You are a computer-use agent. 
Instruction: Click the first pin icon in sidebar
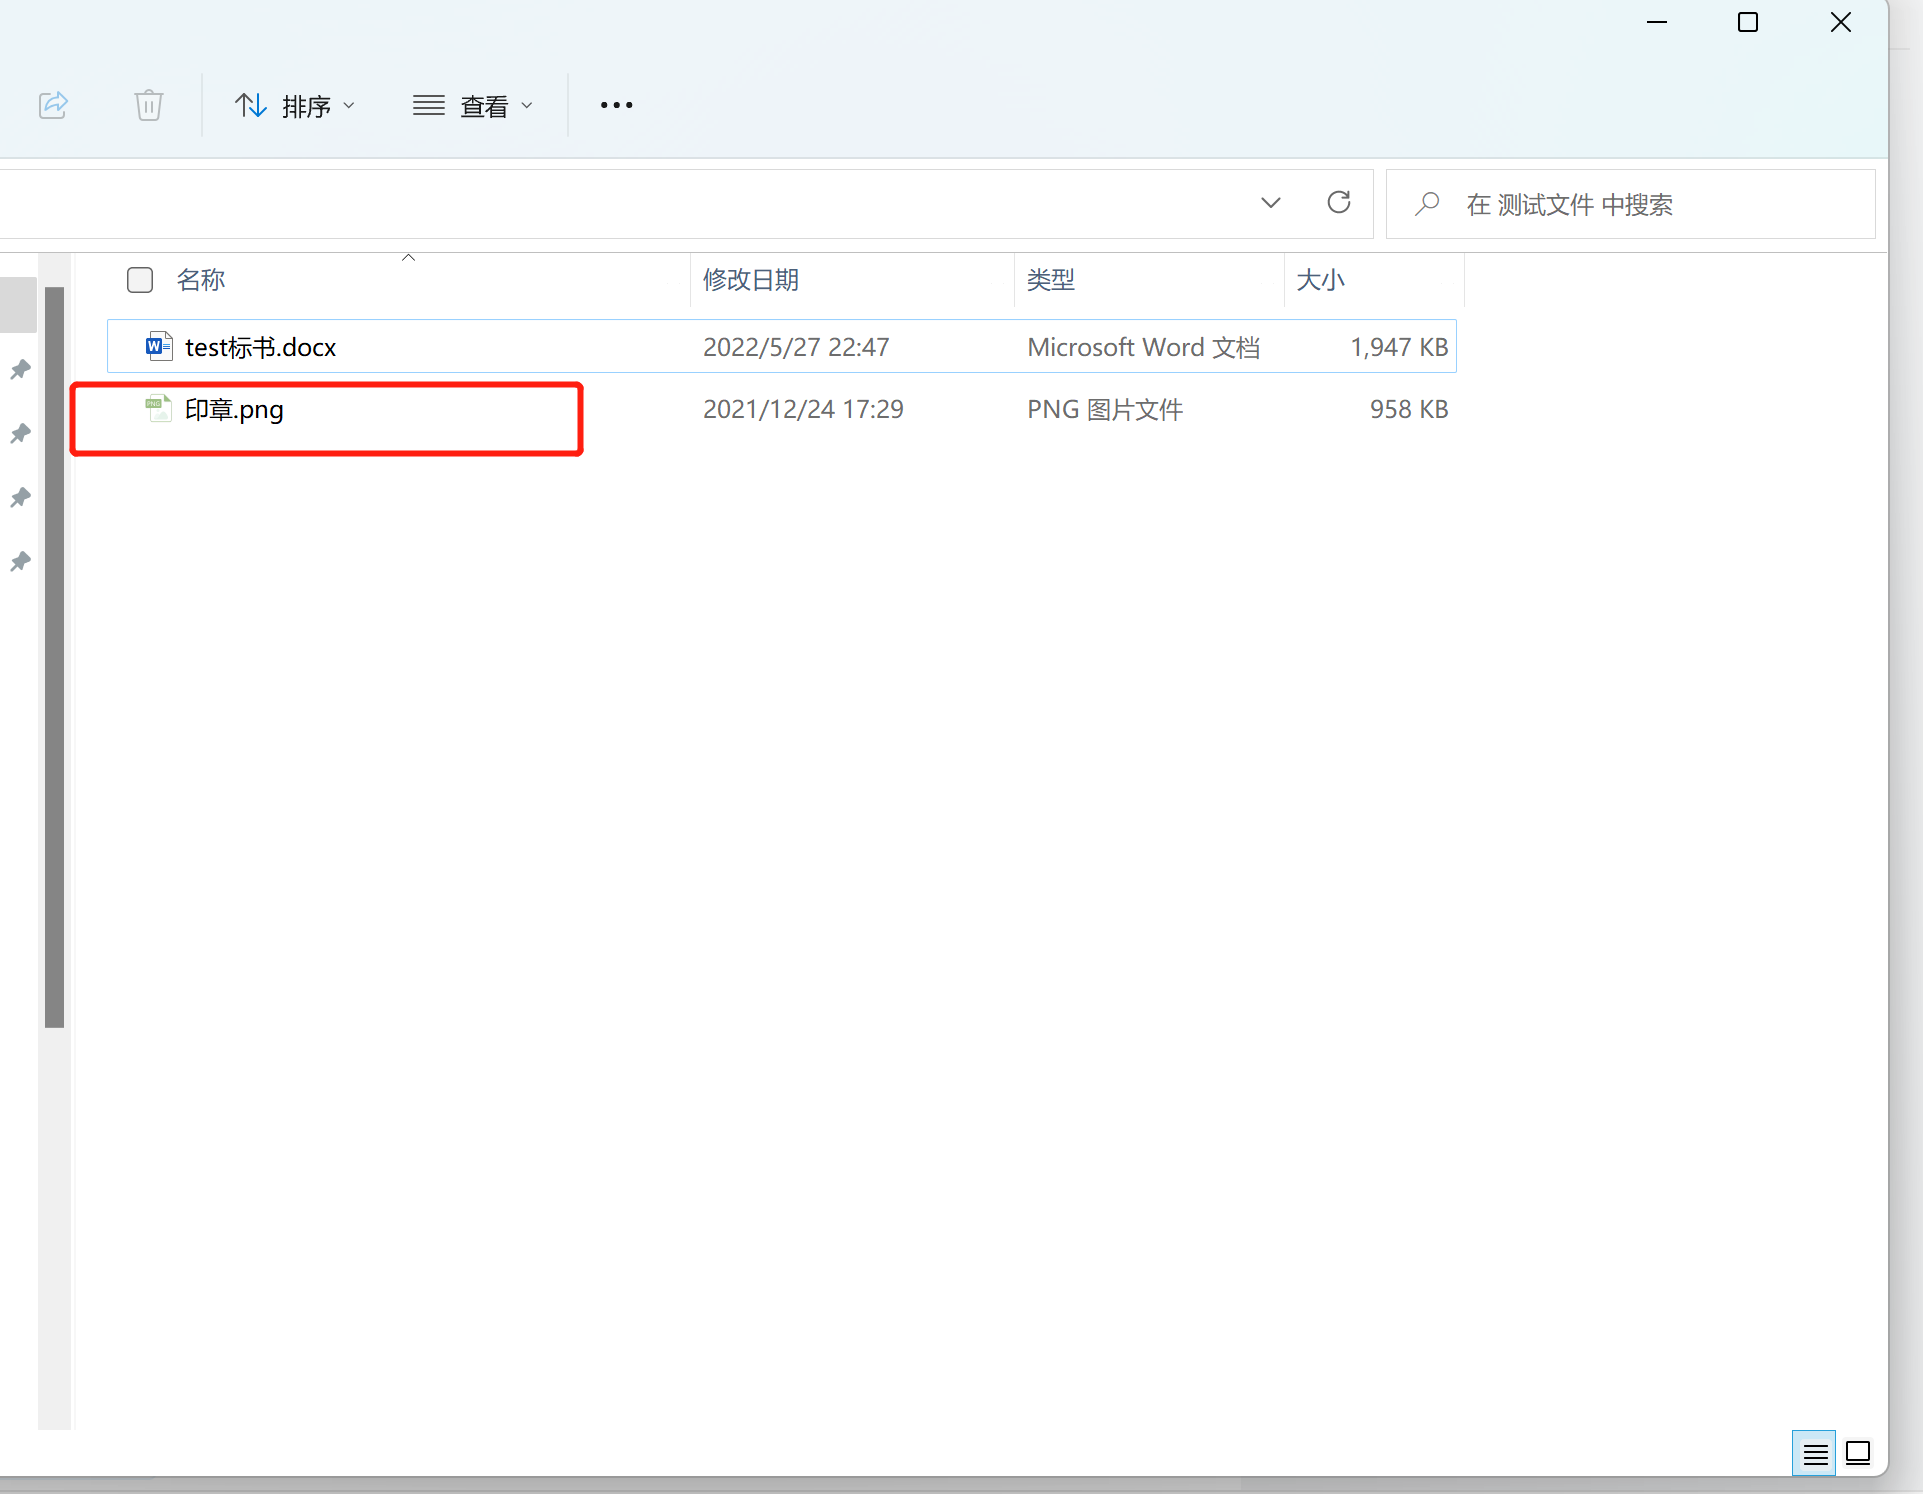[20, 369]
